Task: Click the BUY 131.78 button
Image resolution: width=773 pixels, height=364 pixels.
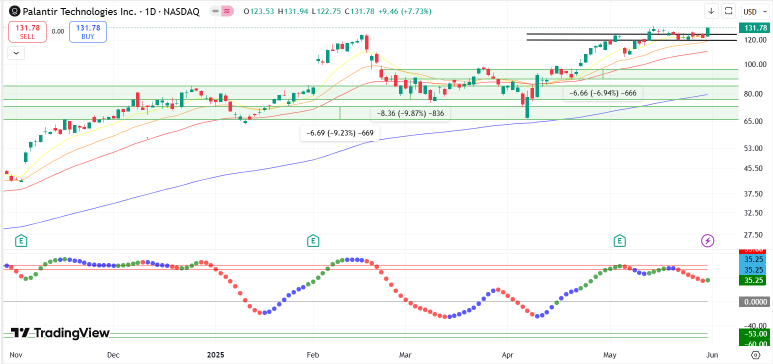Action: 88,33
